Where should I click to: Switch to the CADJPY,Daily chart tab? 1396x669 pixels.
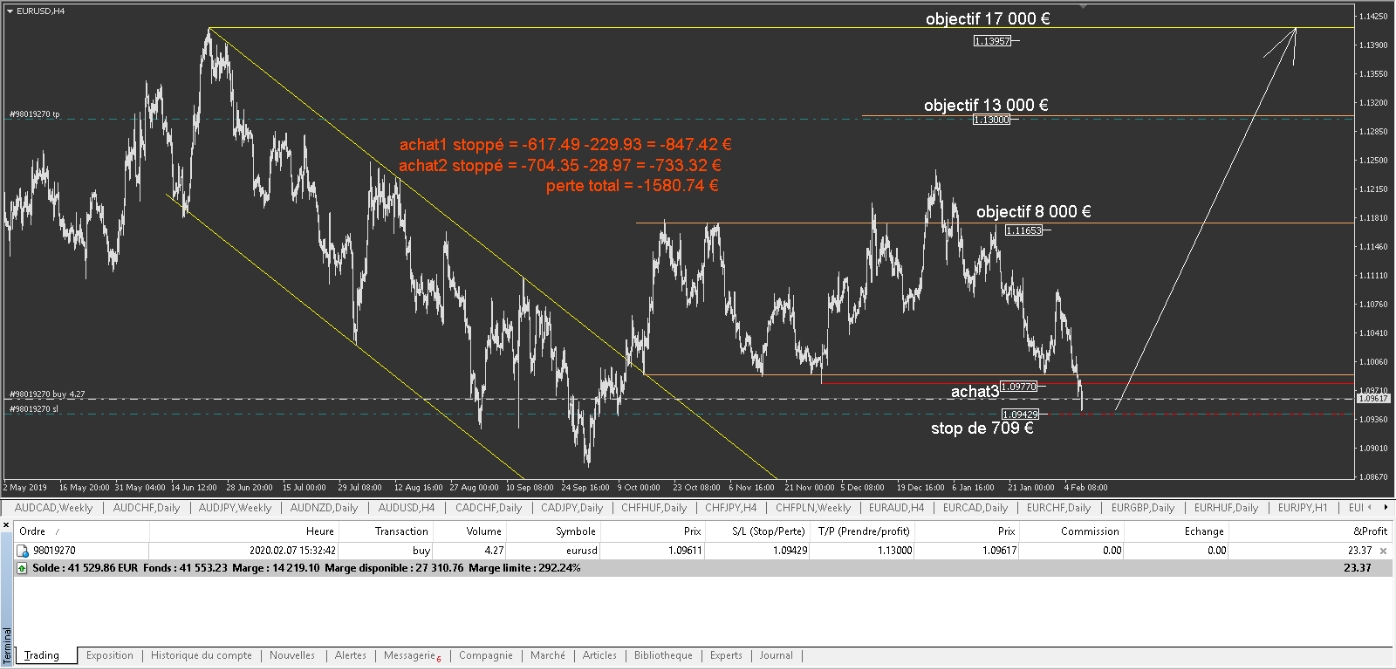[x=572, y=508]
